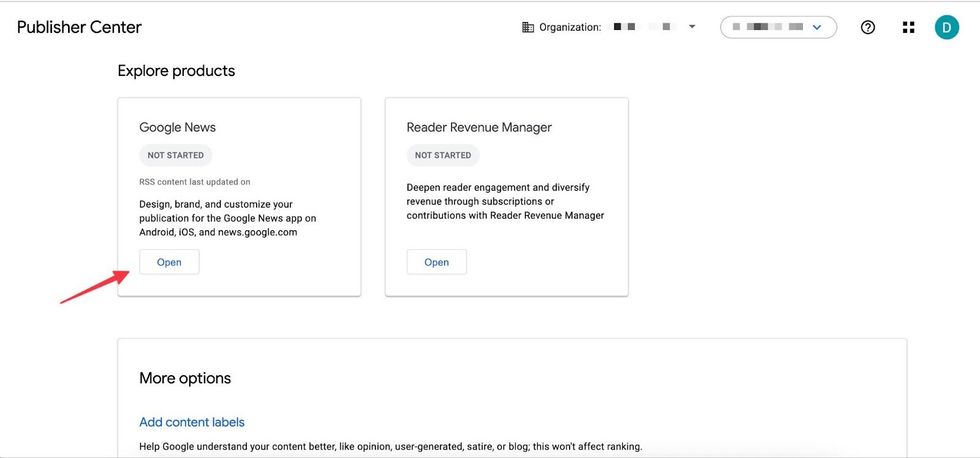Select the Reader Revenue Manager card heading
The image size is (980, 458).
[x=479, y=127]
